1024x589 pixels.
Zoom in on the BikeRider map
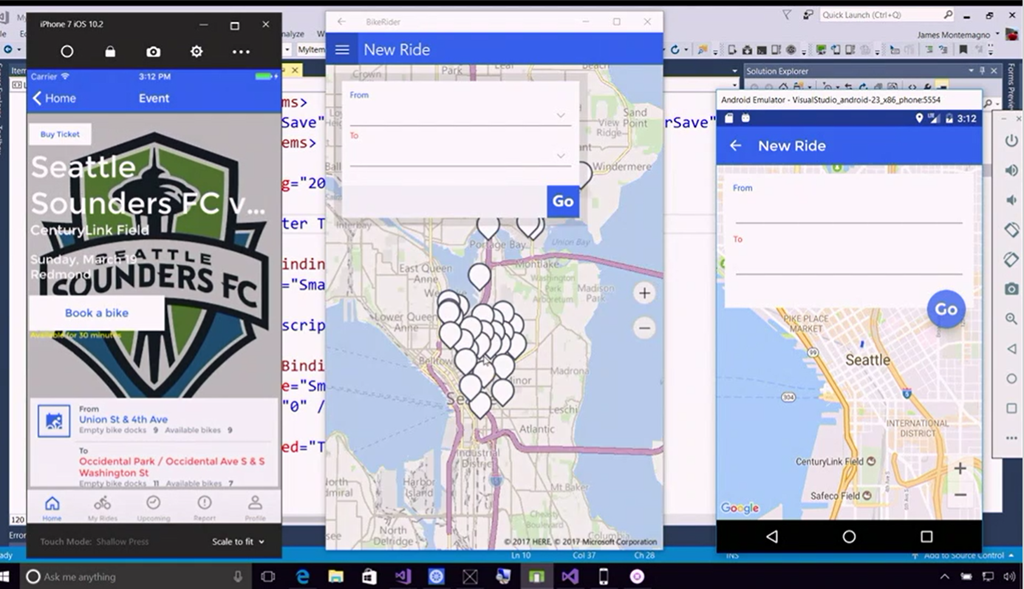[x=645, y=293]
